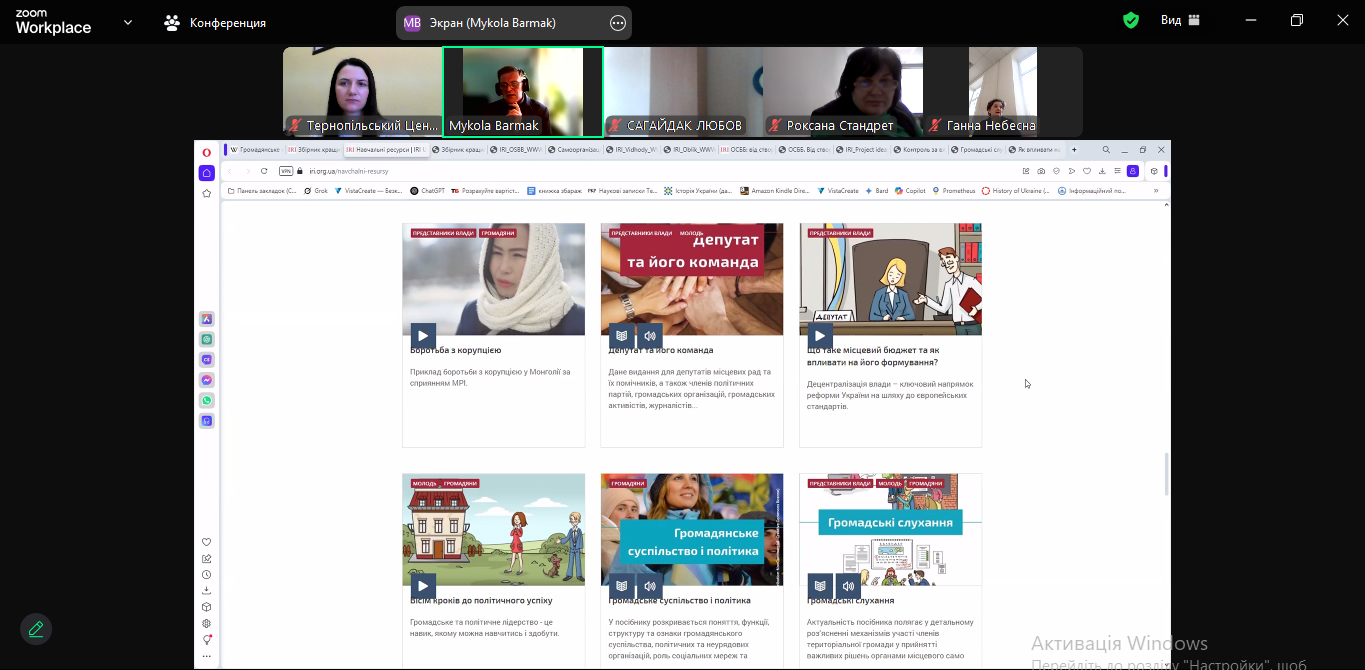The height and width of the screenshot is (670, 1365).
Task: Select Ганна Небесна participant video
Action: coord(1003,92)
